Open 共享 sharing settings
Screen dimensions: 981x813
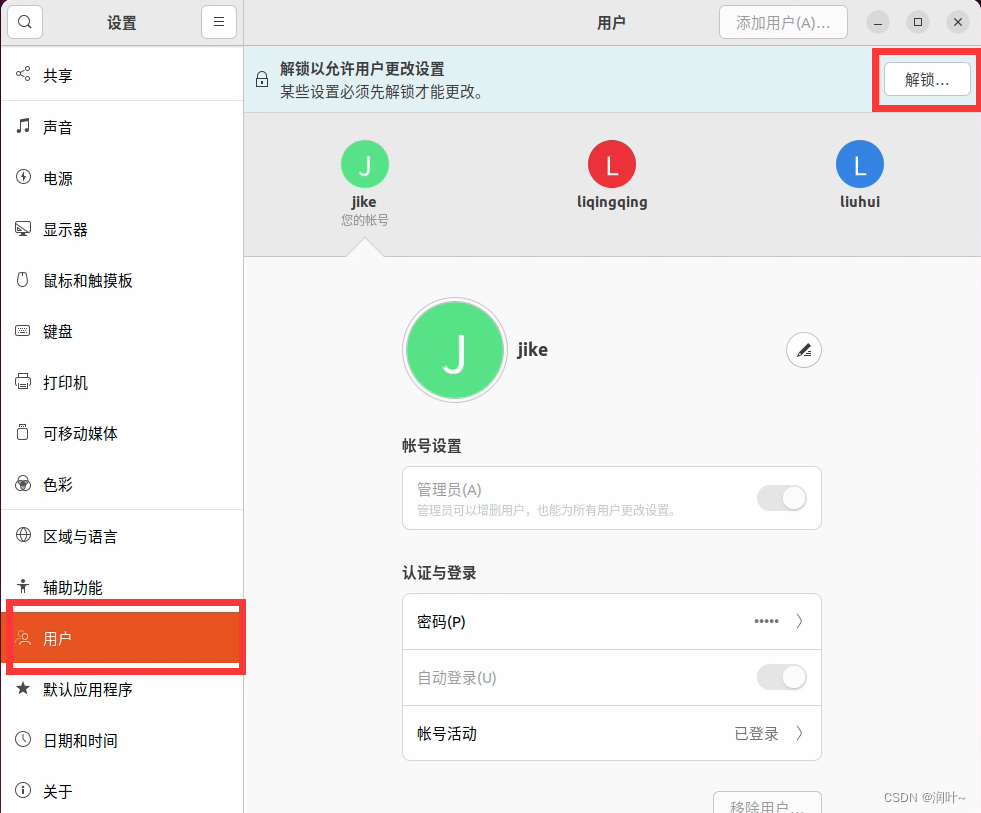pyautogui.click(x=122, y=75)
